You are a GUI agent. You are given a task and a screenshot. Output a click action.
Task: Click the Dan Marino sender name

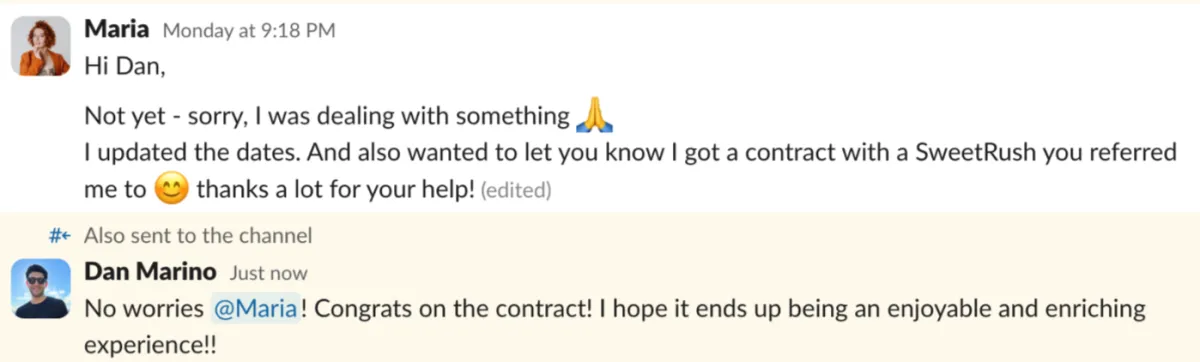pyautogui.click(x=151, y=272)
